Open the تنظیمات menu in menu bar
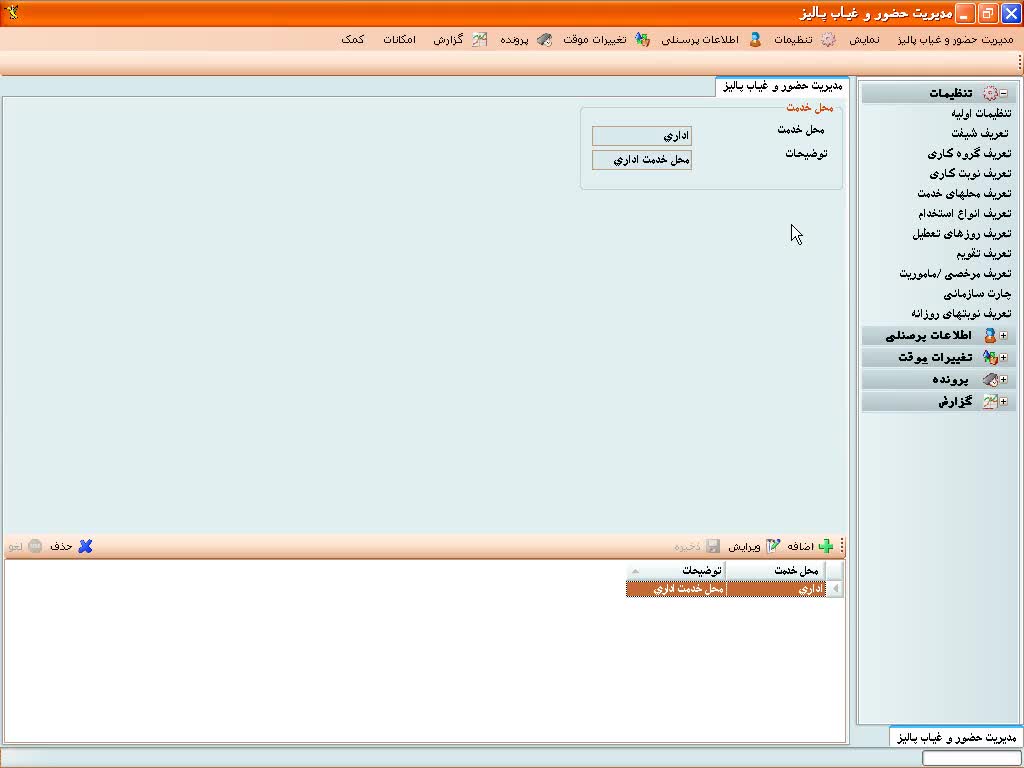 793,40
